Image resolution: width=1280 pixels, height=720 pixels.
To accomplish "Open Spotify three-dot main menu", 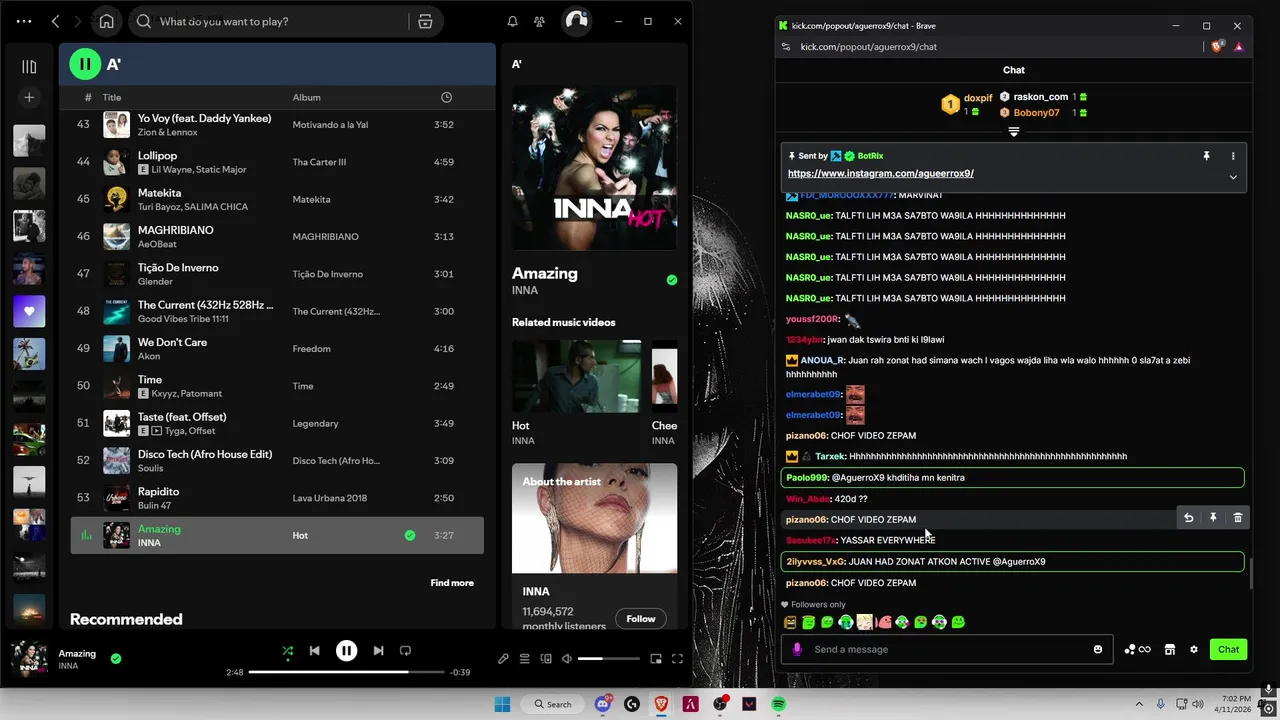I will [24, 21].
